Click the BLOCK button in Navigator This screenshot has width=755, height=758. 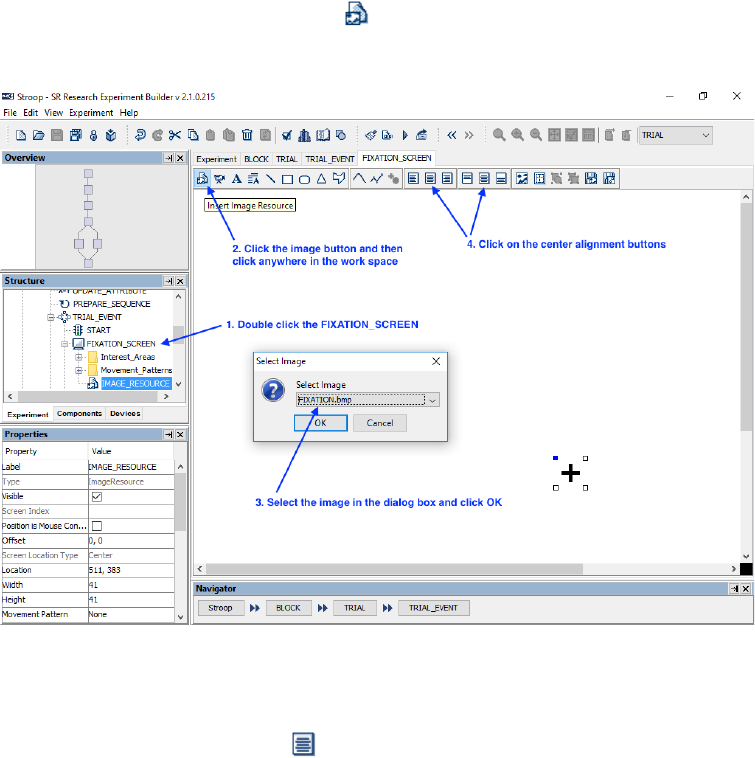(288, 608)
